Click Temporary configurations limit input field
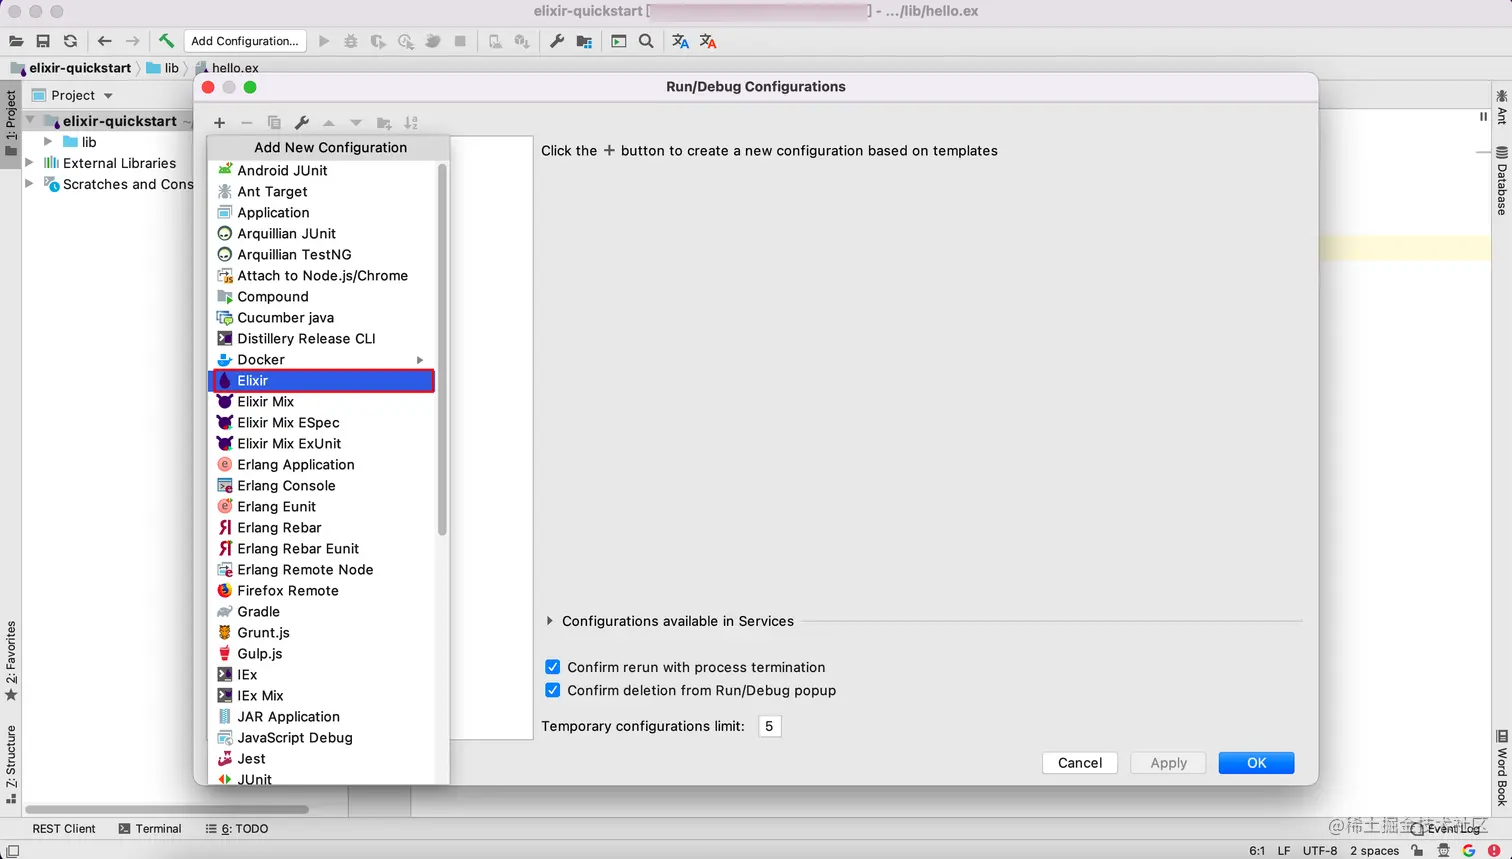This screenshot has height=859, width=1512. (769, 726)
